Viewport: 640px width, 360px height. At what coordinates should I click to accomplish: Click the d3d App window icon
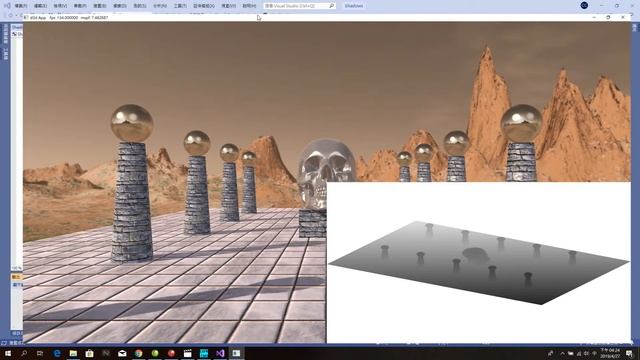click(x=27, y=18)
